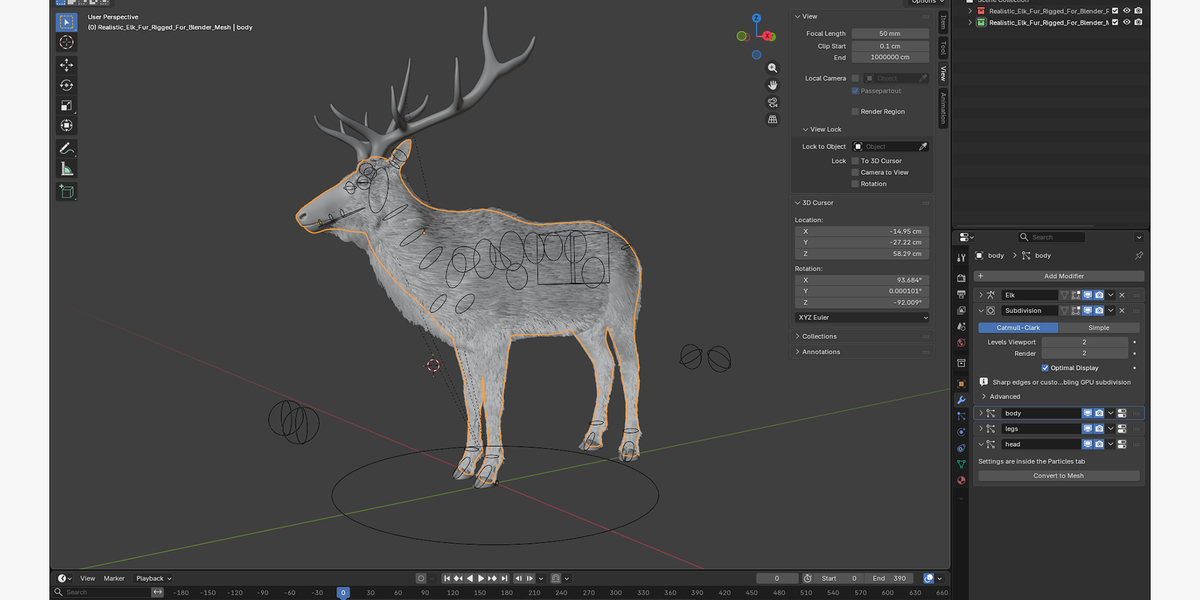Viewport: 1200px width, 600px height.
Task: Enable the Render Region checkbox
Action: click(855, 112)
